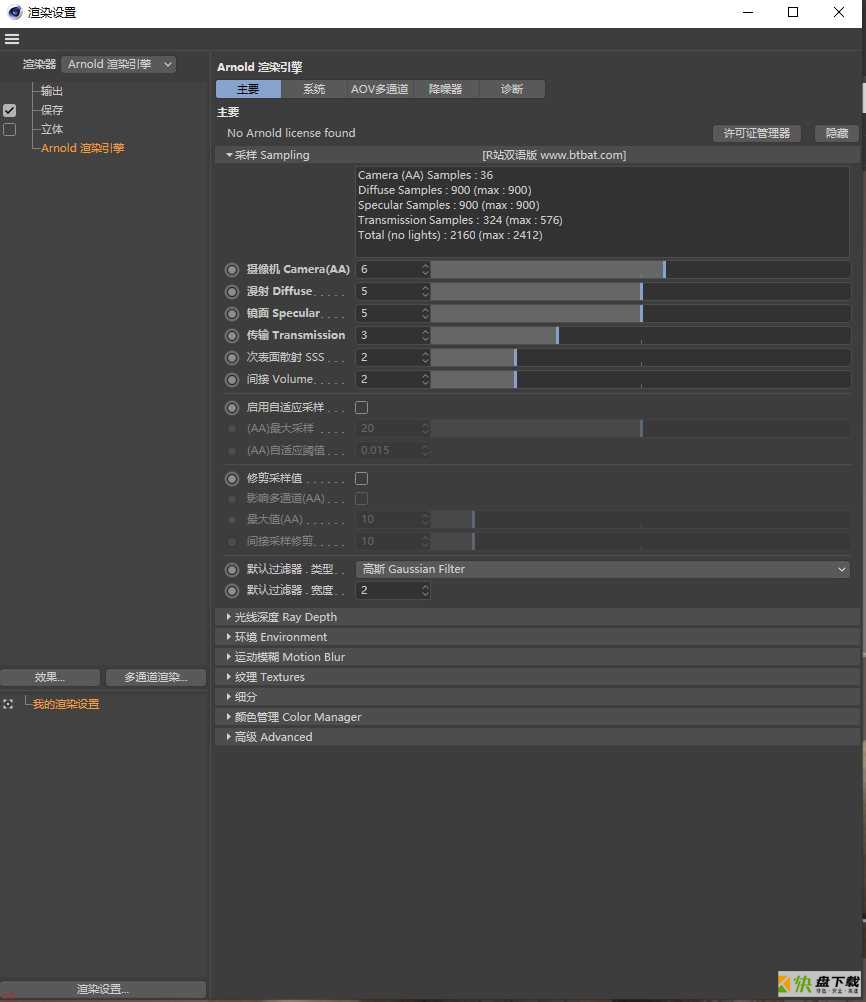Toggle animation dot for 次表面散射 SSS
The height and width of the screenshot is (1002, 866).
point(232,358)
